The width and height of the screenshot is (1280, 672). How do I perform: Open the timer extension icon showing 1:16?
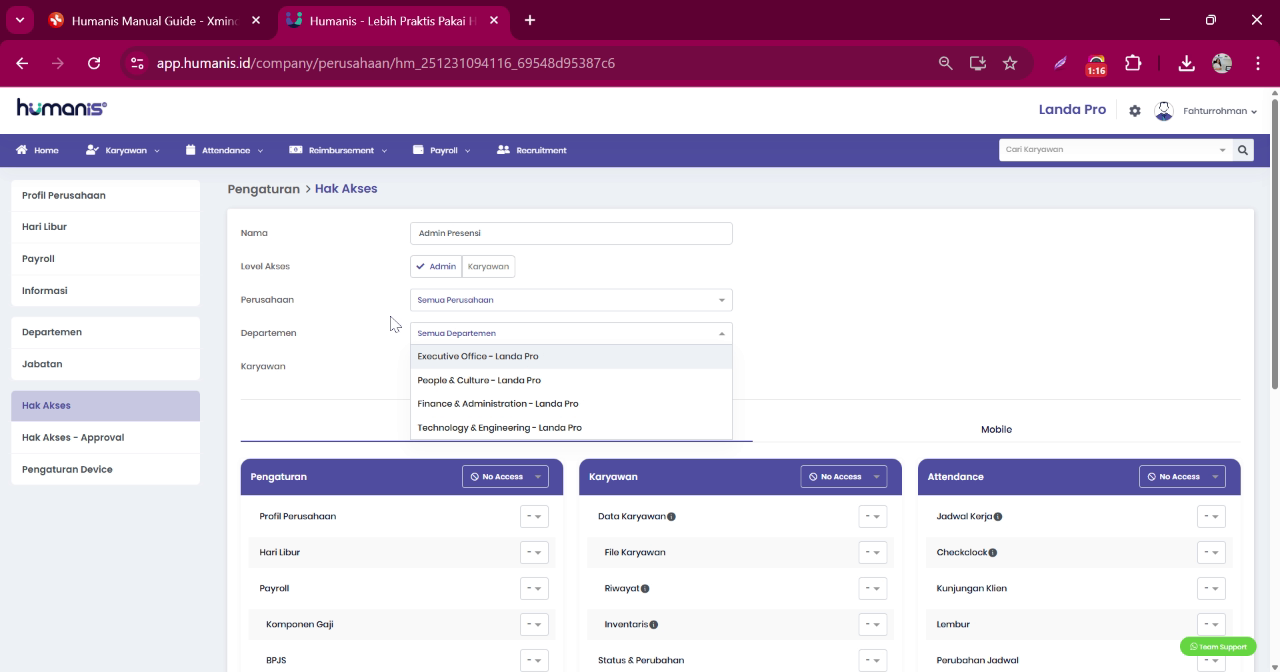(1096, 65)
